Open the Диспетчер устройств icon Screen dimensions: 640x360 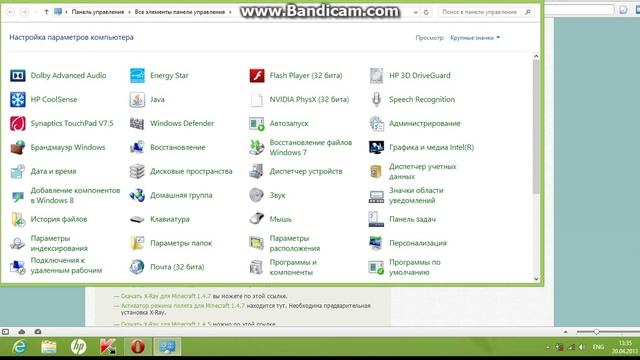pos(257,171)
